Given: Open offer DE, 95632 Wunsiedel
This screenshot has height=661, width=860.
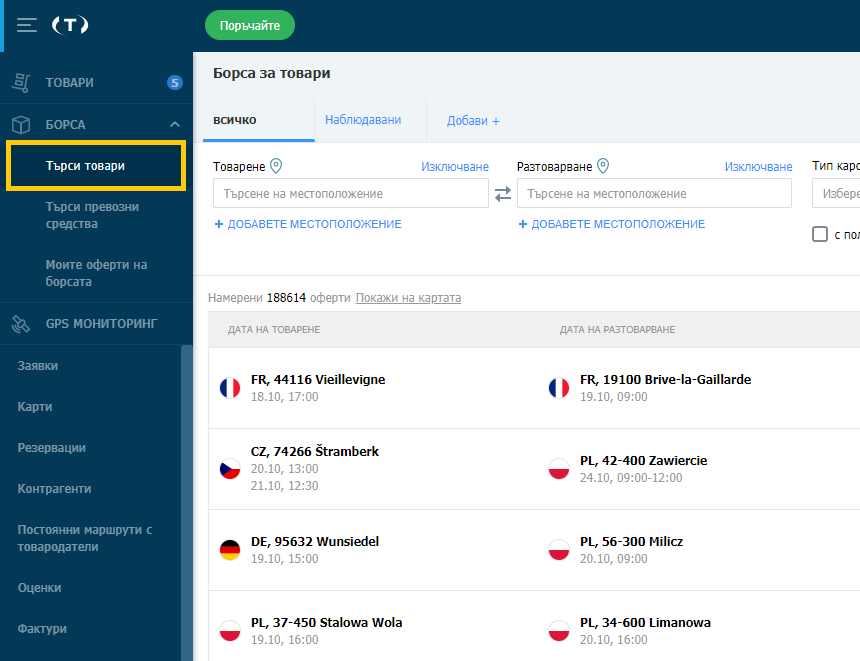Looking at the screenshot, I should pyautogui.click(x=315, y=541).
